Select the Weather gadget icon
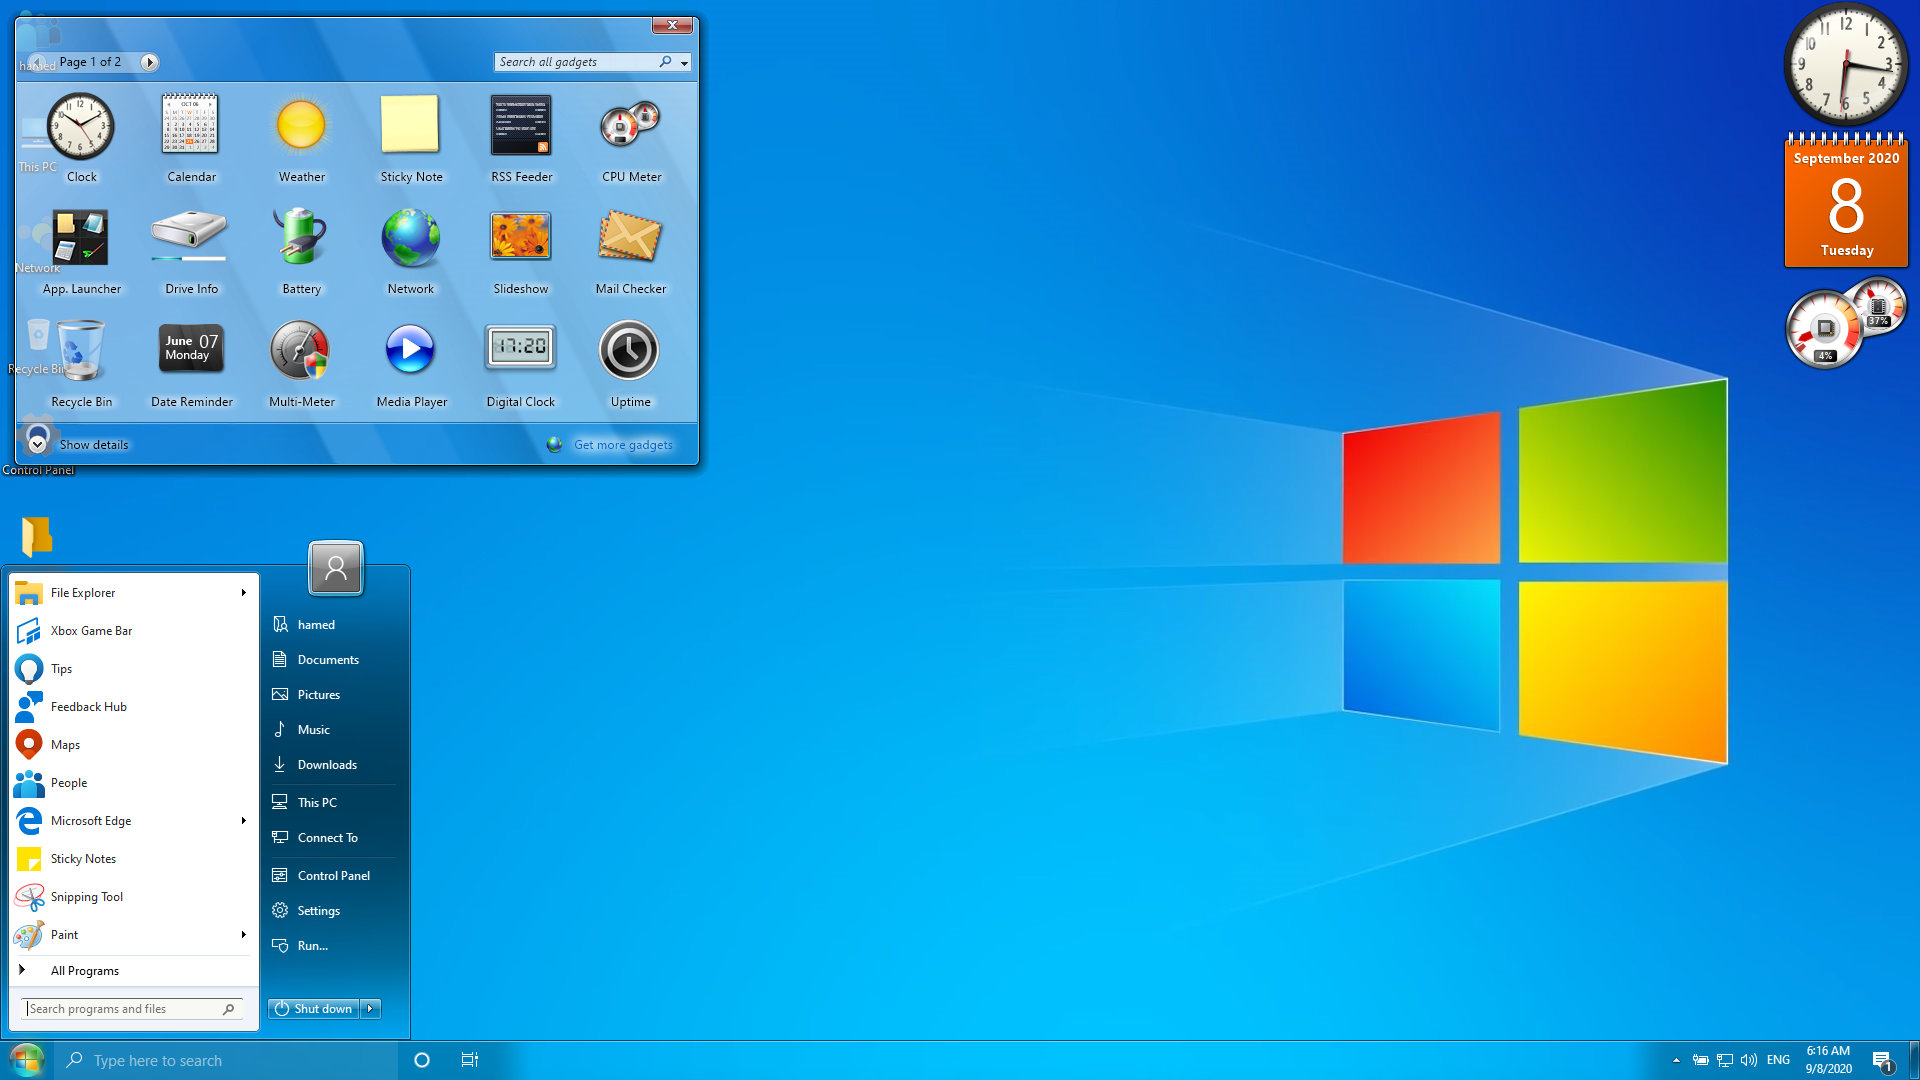 click(301, 127)
